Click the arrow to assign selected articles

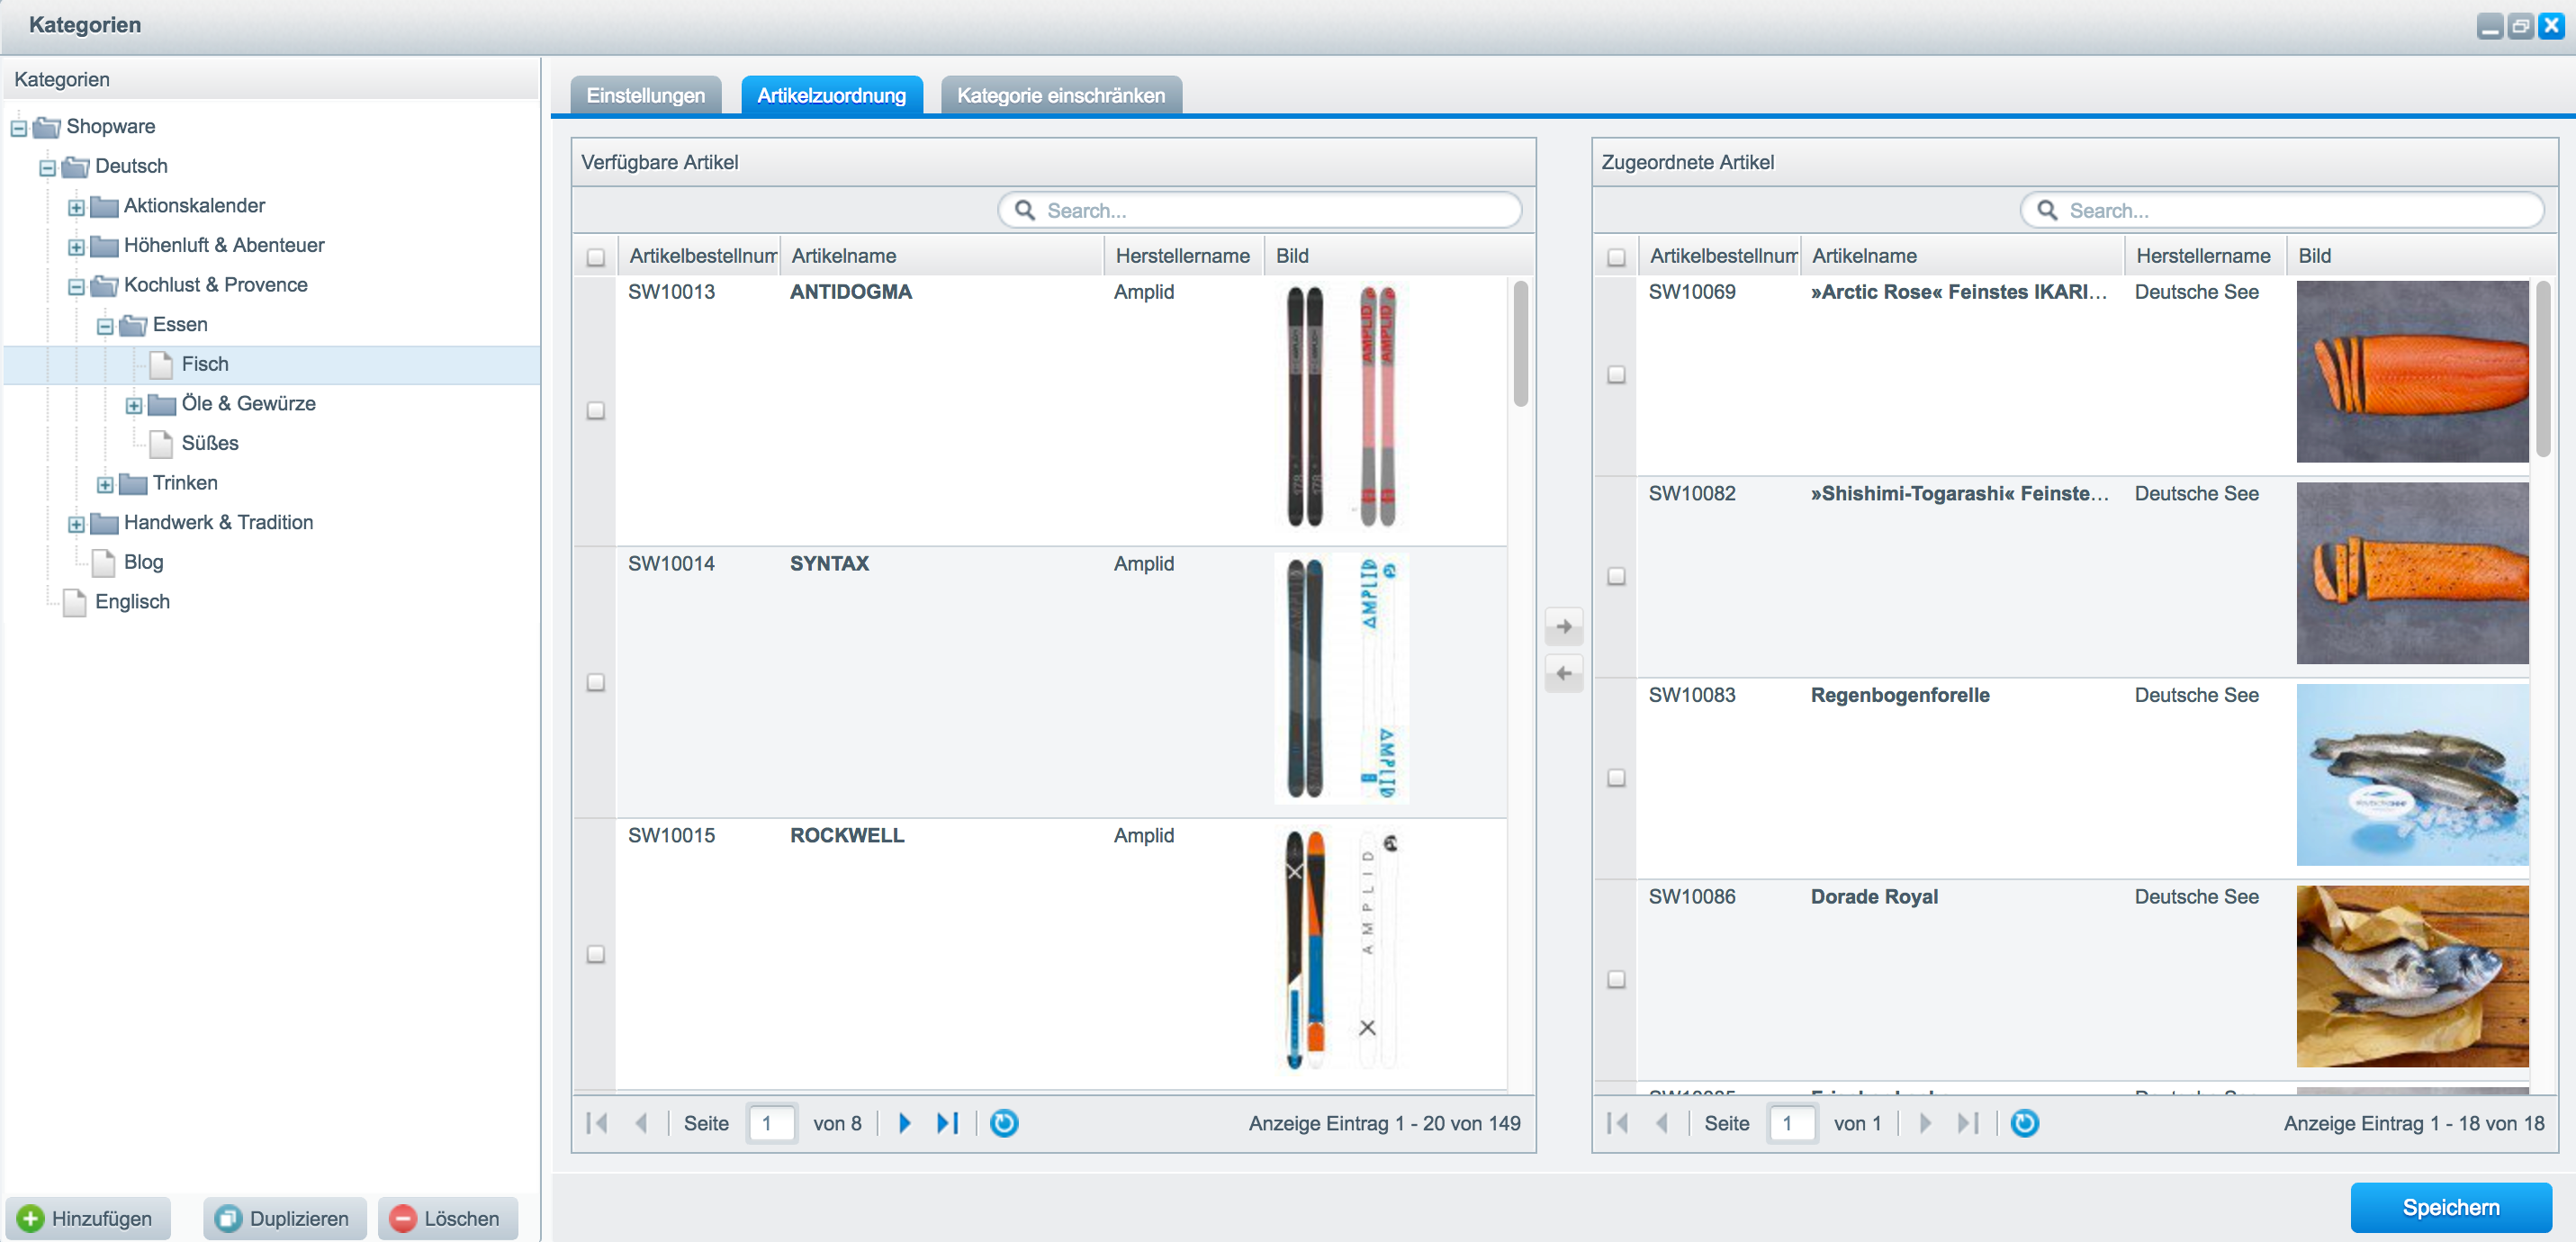pos(1564,627)
